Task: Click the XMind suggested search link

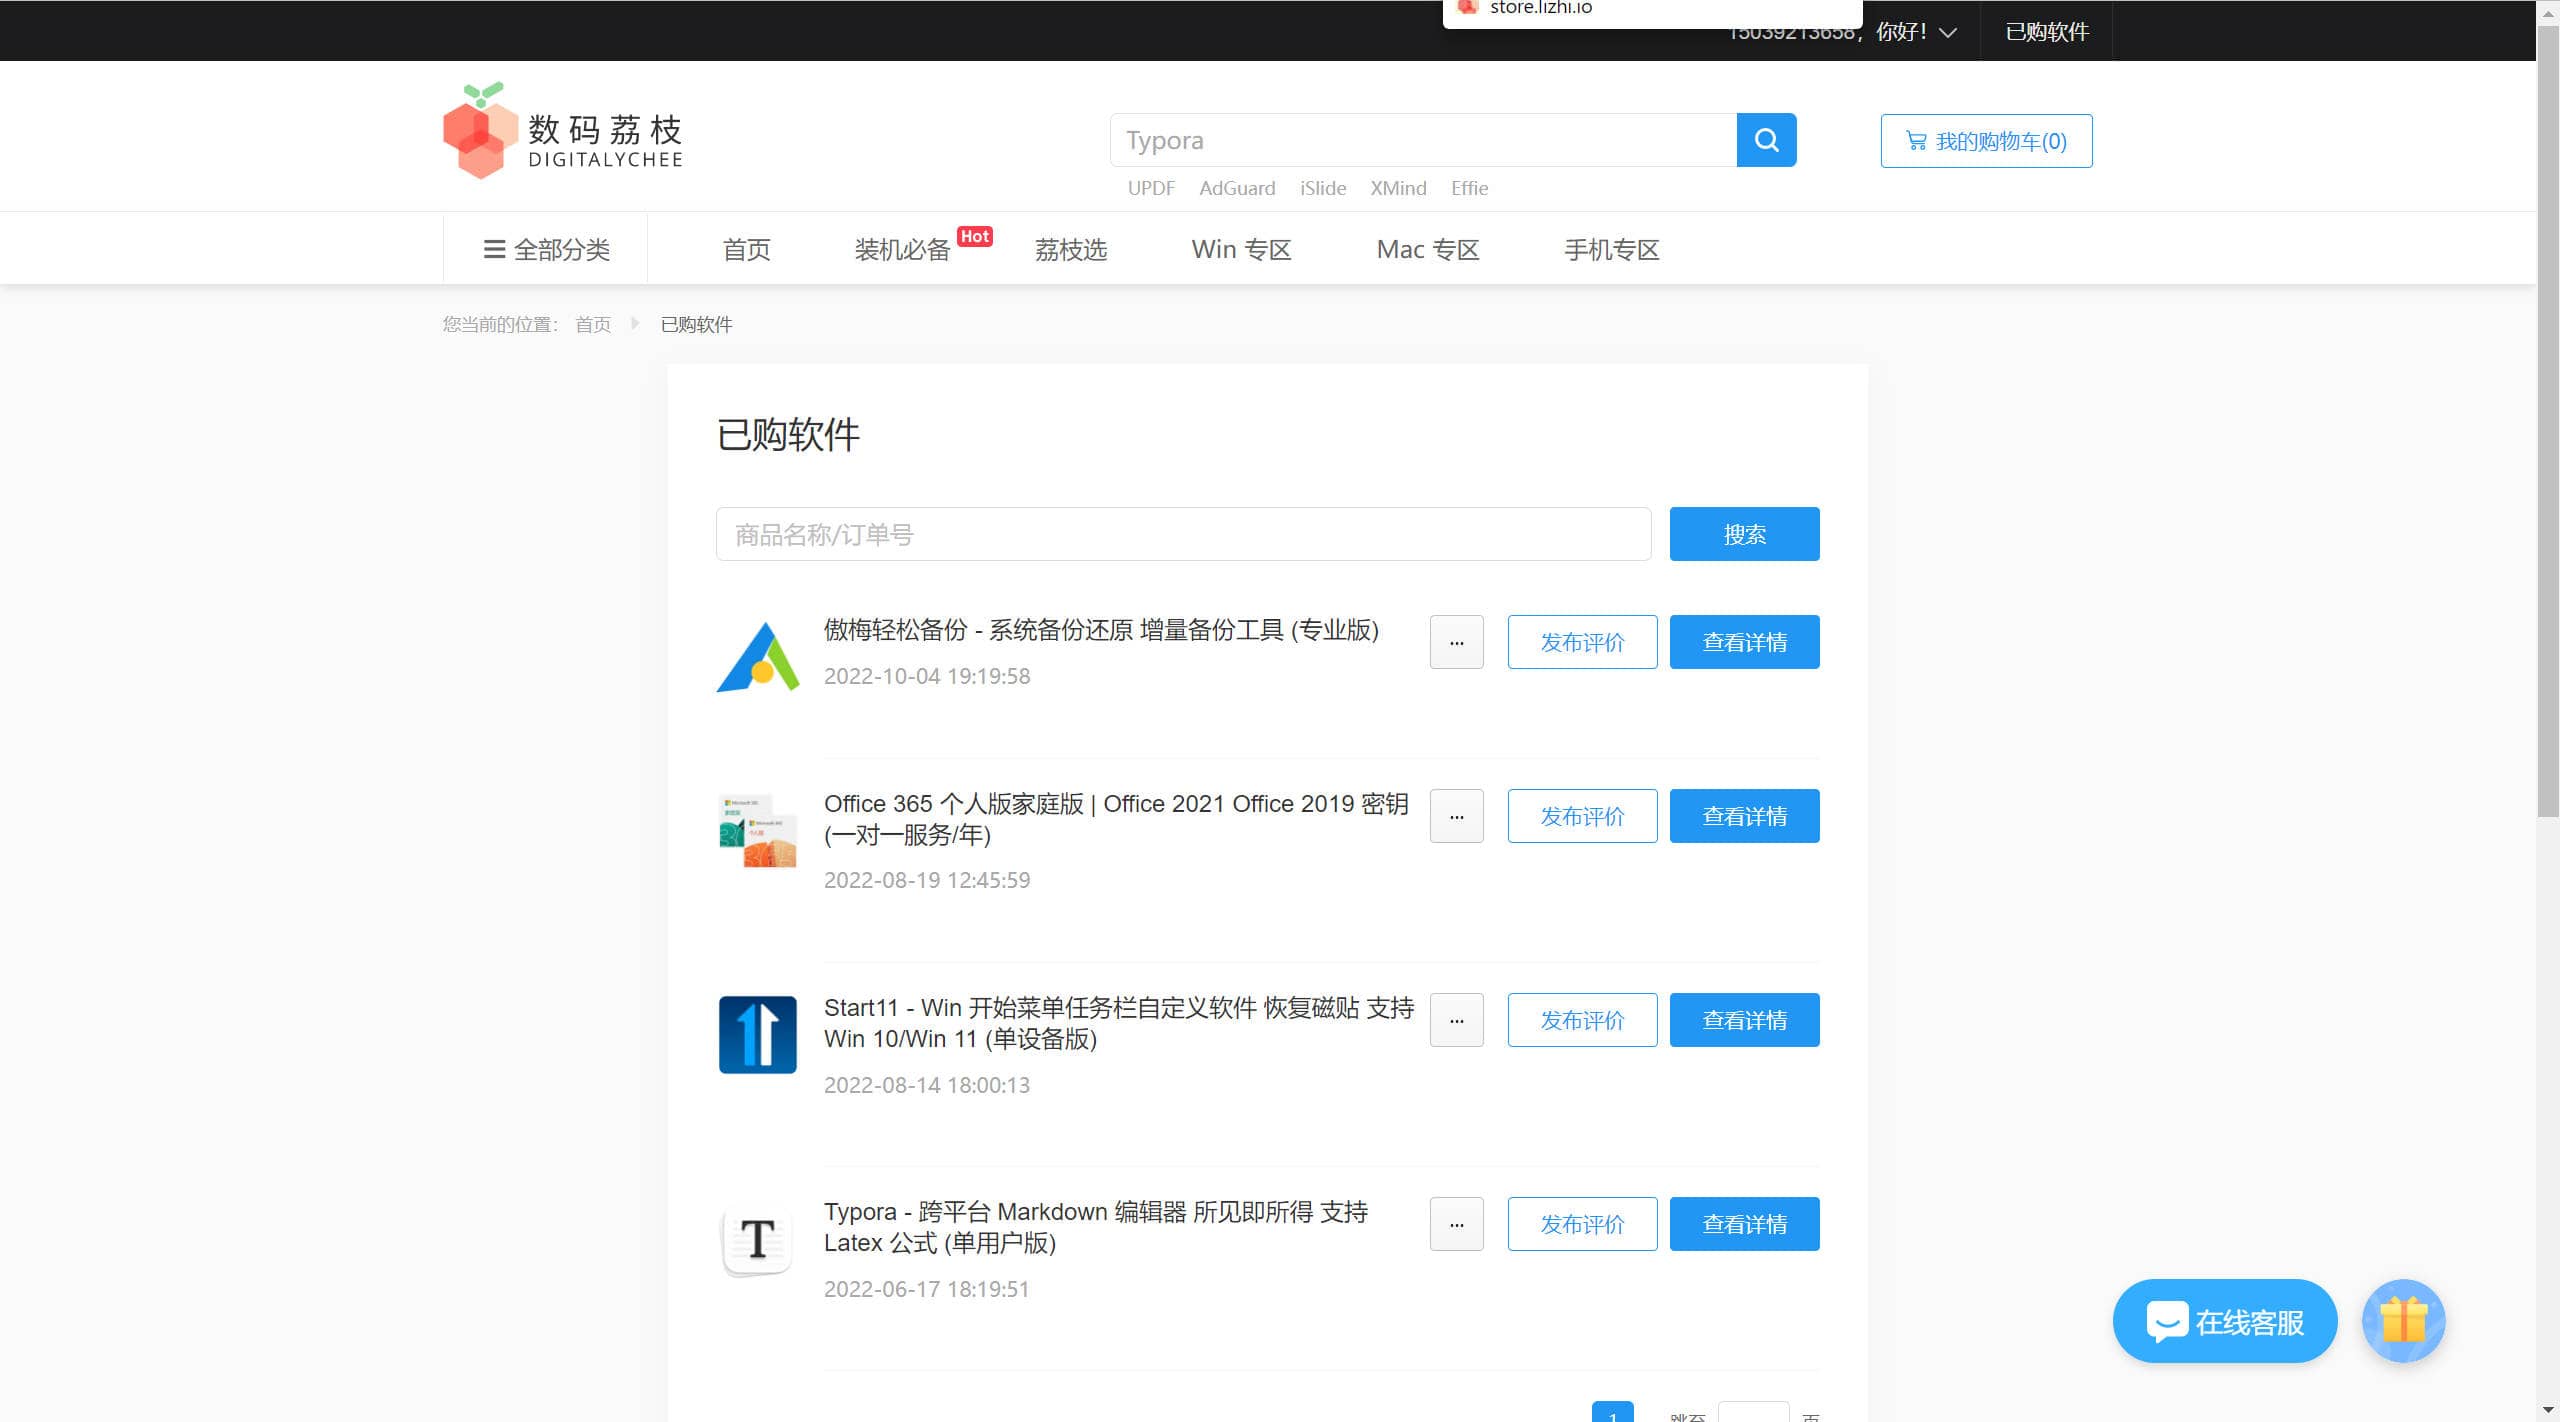Action: [1398, 188]
